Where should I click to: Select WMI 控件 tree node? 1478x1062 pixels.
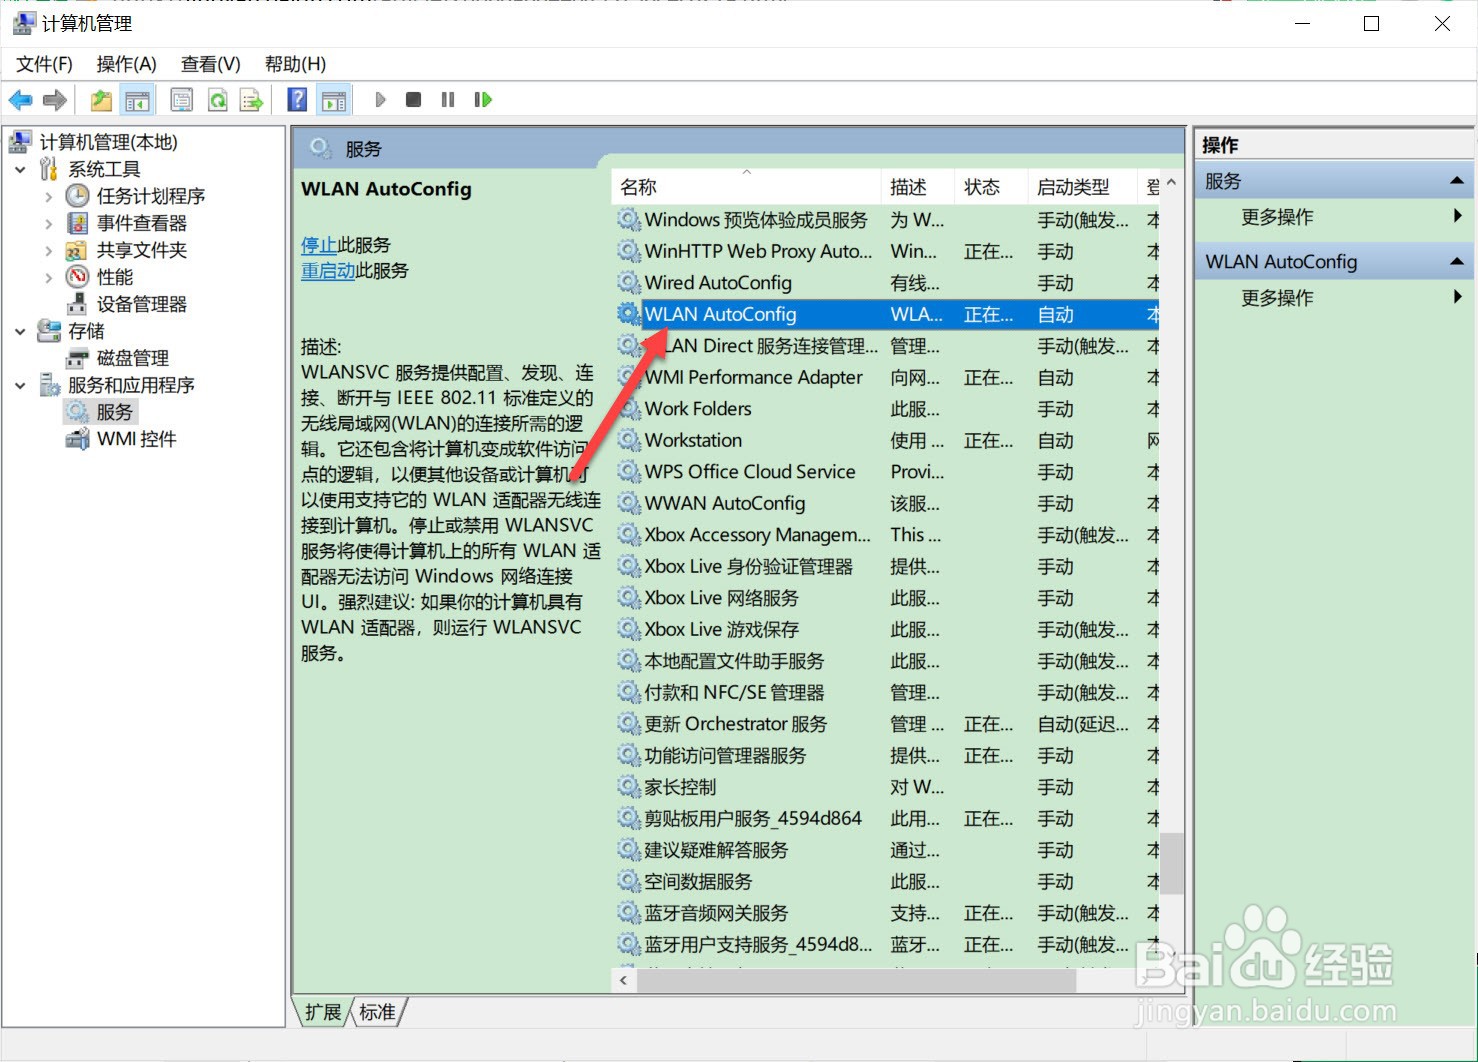(x=136, y=439)
